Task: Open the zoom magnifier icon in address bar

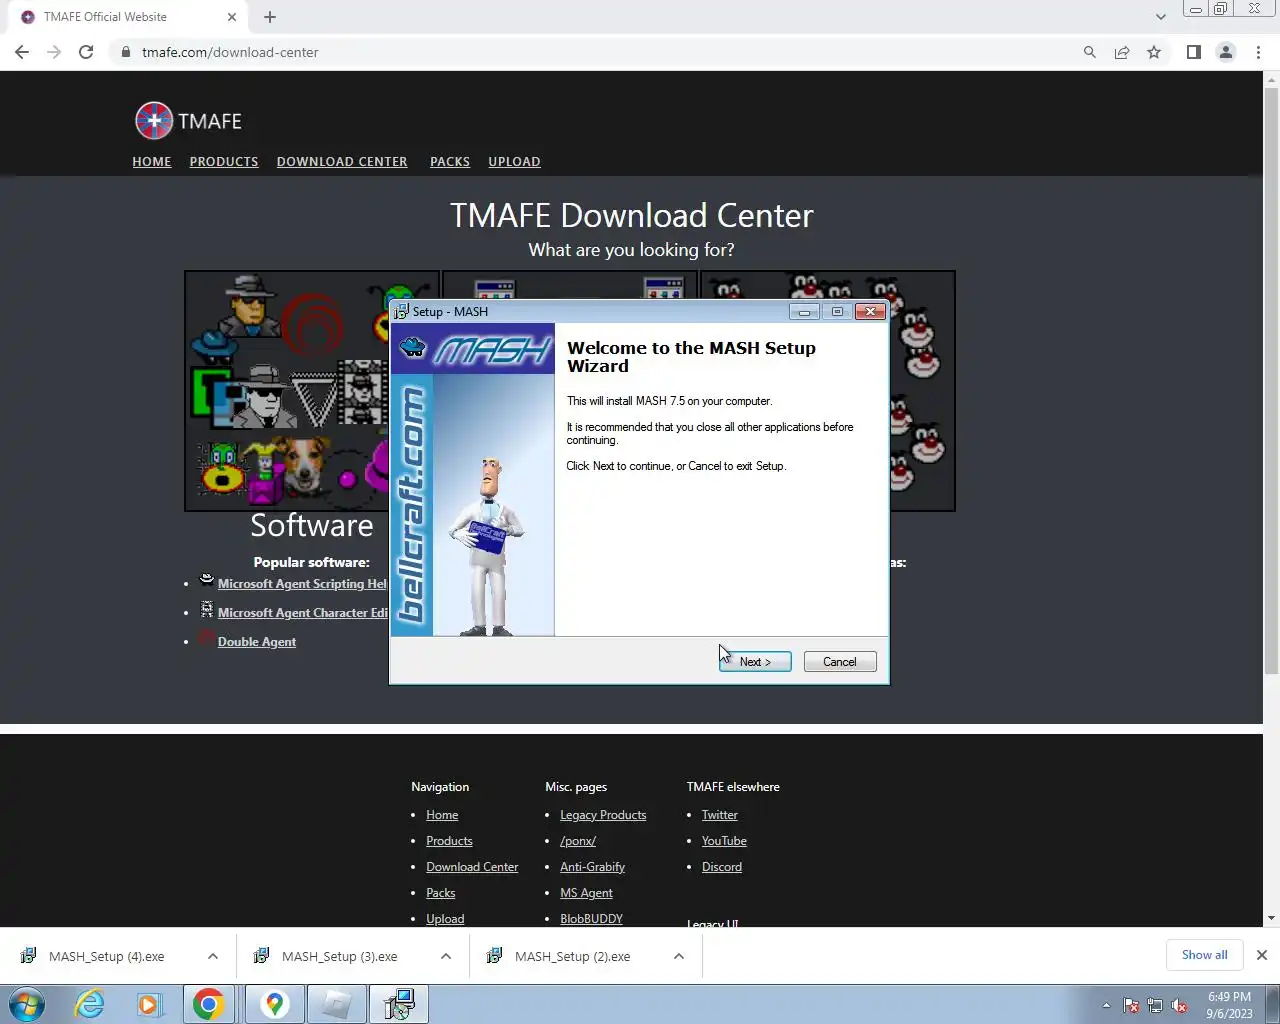Action: tap(1090, 52)
